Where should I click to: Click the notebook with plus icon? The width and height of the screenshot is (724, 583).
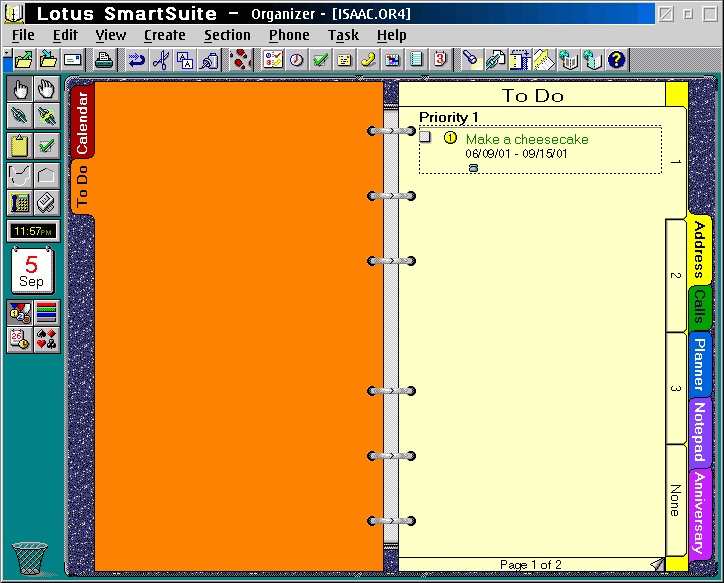pos(520,60)
